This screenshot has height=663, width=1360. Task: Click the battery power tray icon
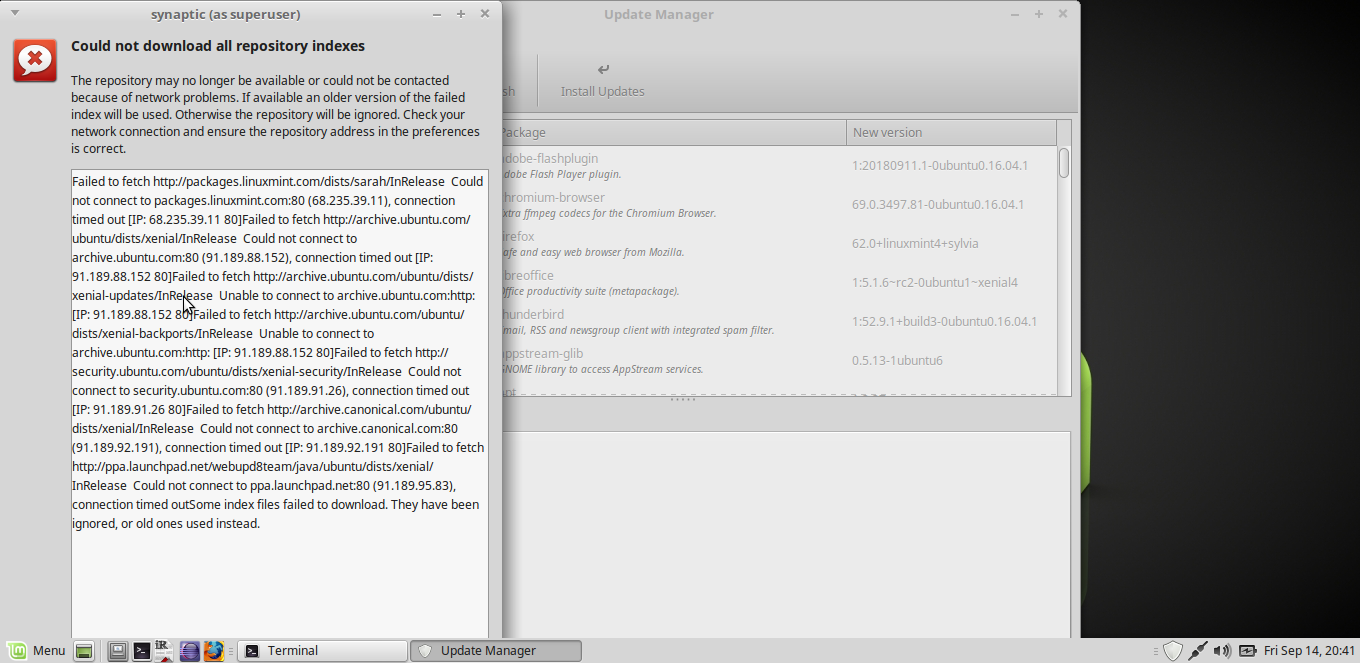pos(1247,651)
